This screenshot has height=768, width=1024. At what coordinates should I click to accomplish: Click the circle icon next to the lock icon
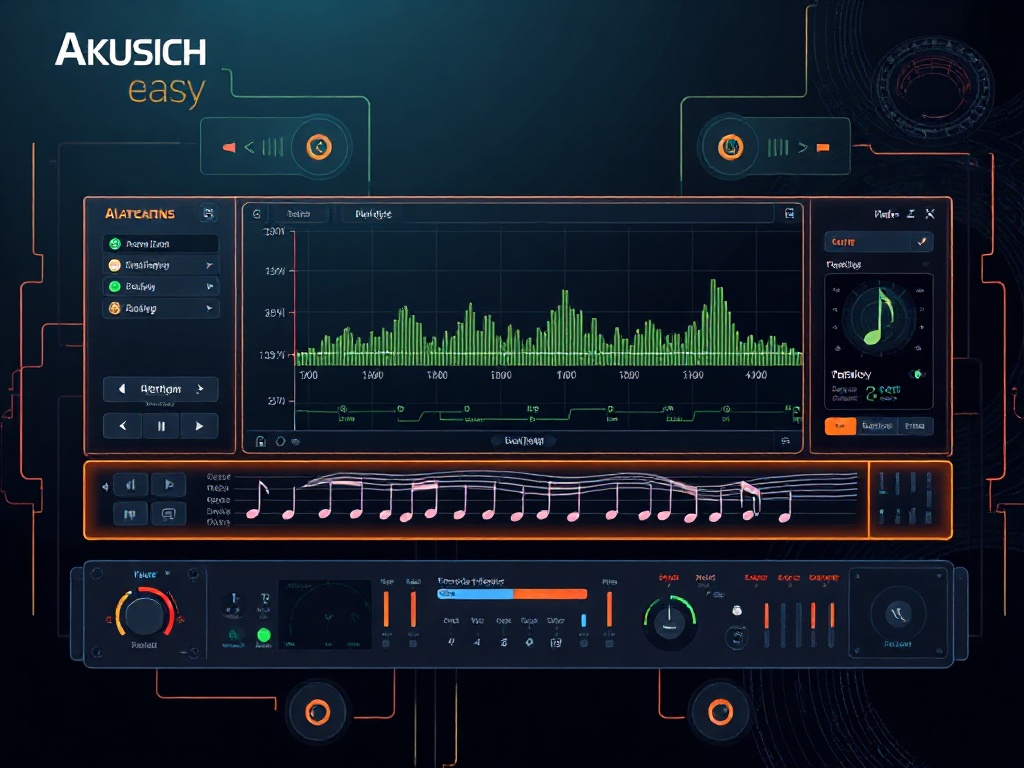click(x=280, y=441)
